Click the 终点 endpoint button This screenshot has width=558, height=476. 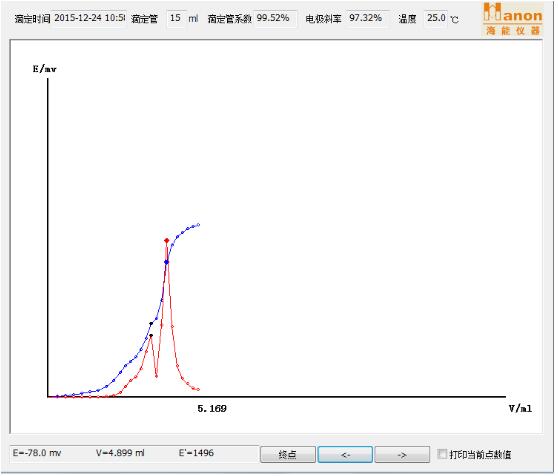point(288,454)
